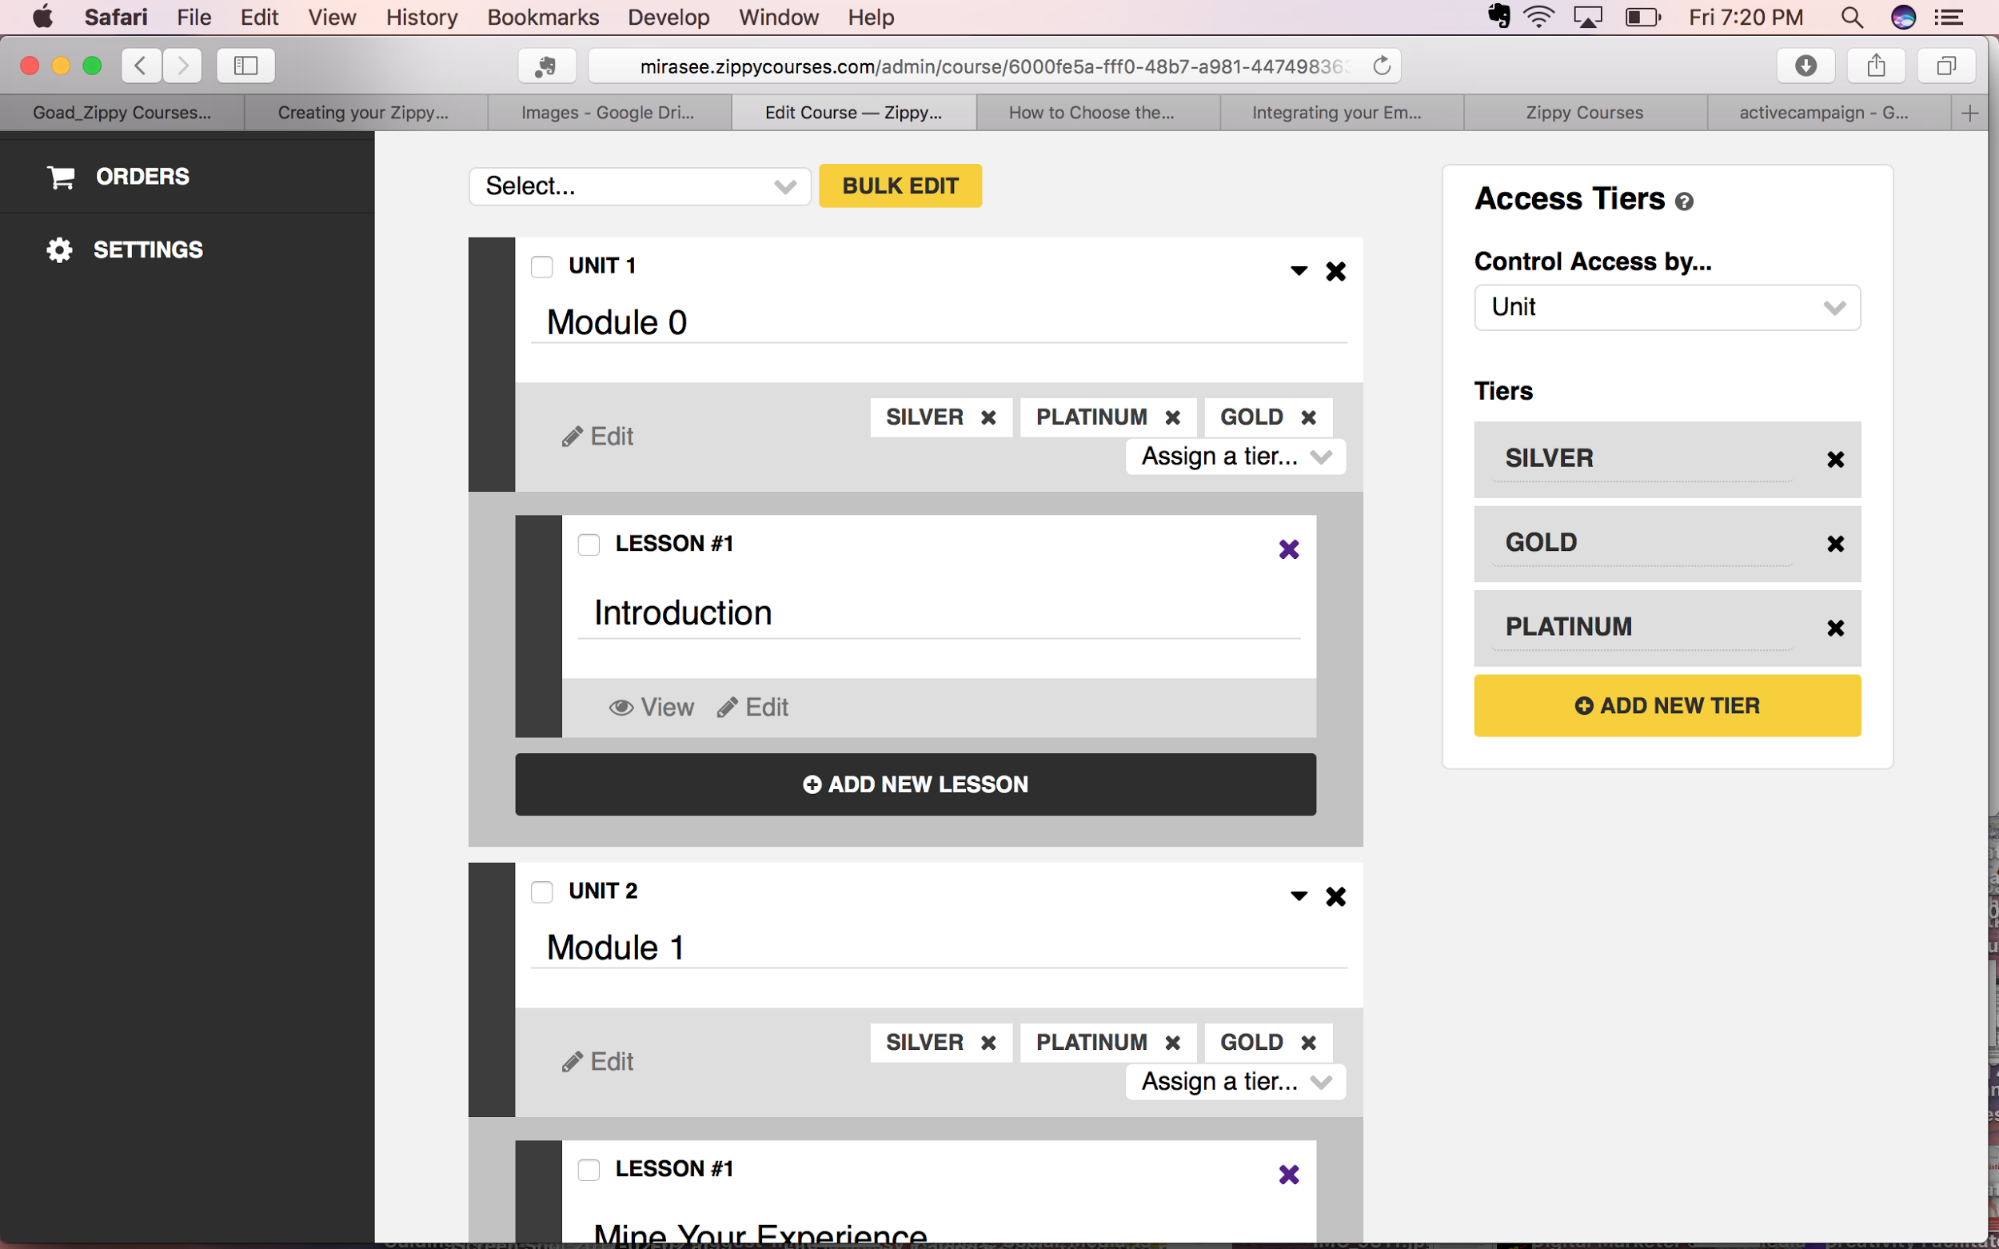Delete the Introduction lesson with purple X

[x=1288, y=549]
